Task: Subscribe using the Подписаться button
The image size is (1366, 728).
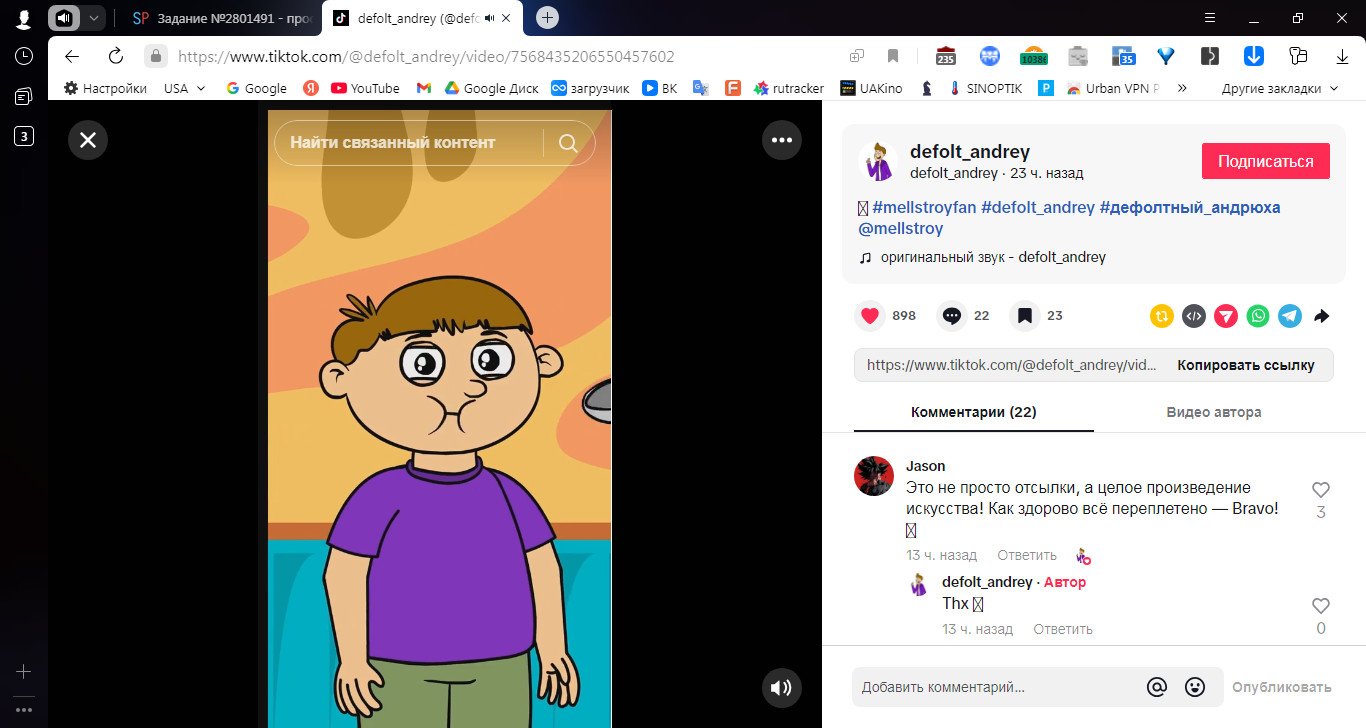Action: point(1266,161)
